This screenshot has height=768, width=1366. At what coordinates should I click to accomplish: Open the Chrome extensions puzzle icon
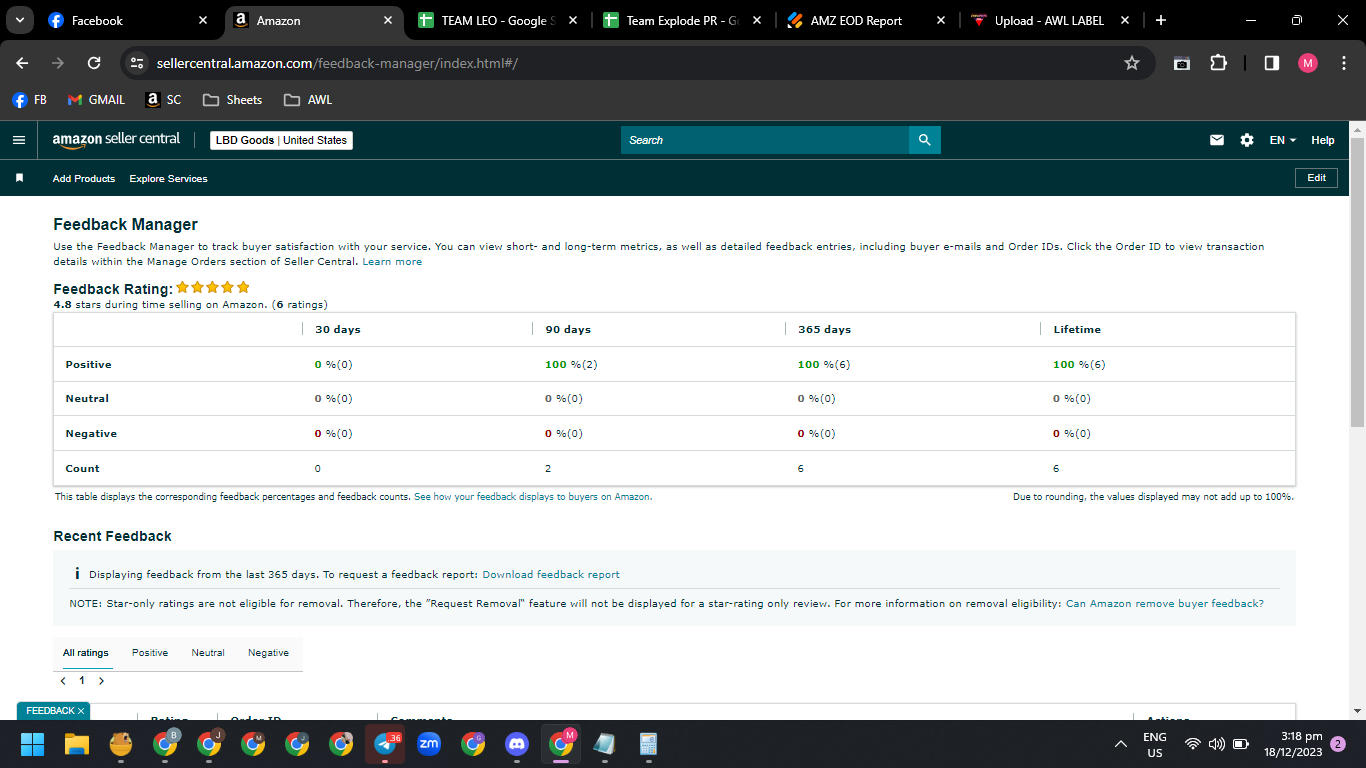pyautogui.click(x=1218, y=63)
